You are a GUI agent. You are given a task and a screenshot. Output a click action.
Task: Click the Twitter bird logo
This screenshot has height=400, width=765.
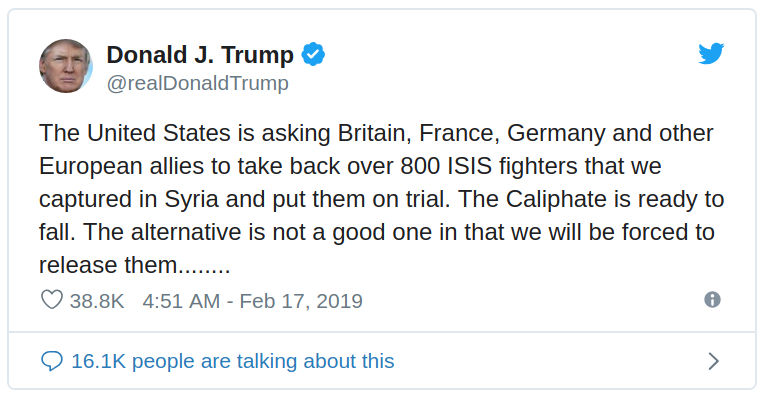(711, 54)
